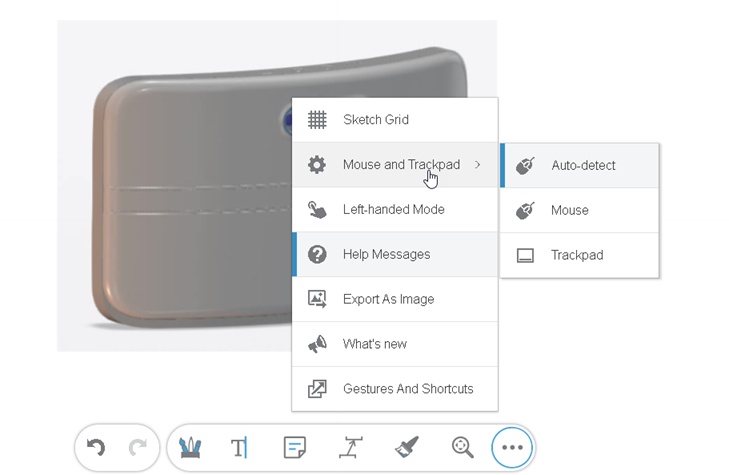Toggle Help Messages label

(386, 254)
